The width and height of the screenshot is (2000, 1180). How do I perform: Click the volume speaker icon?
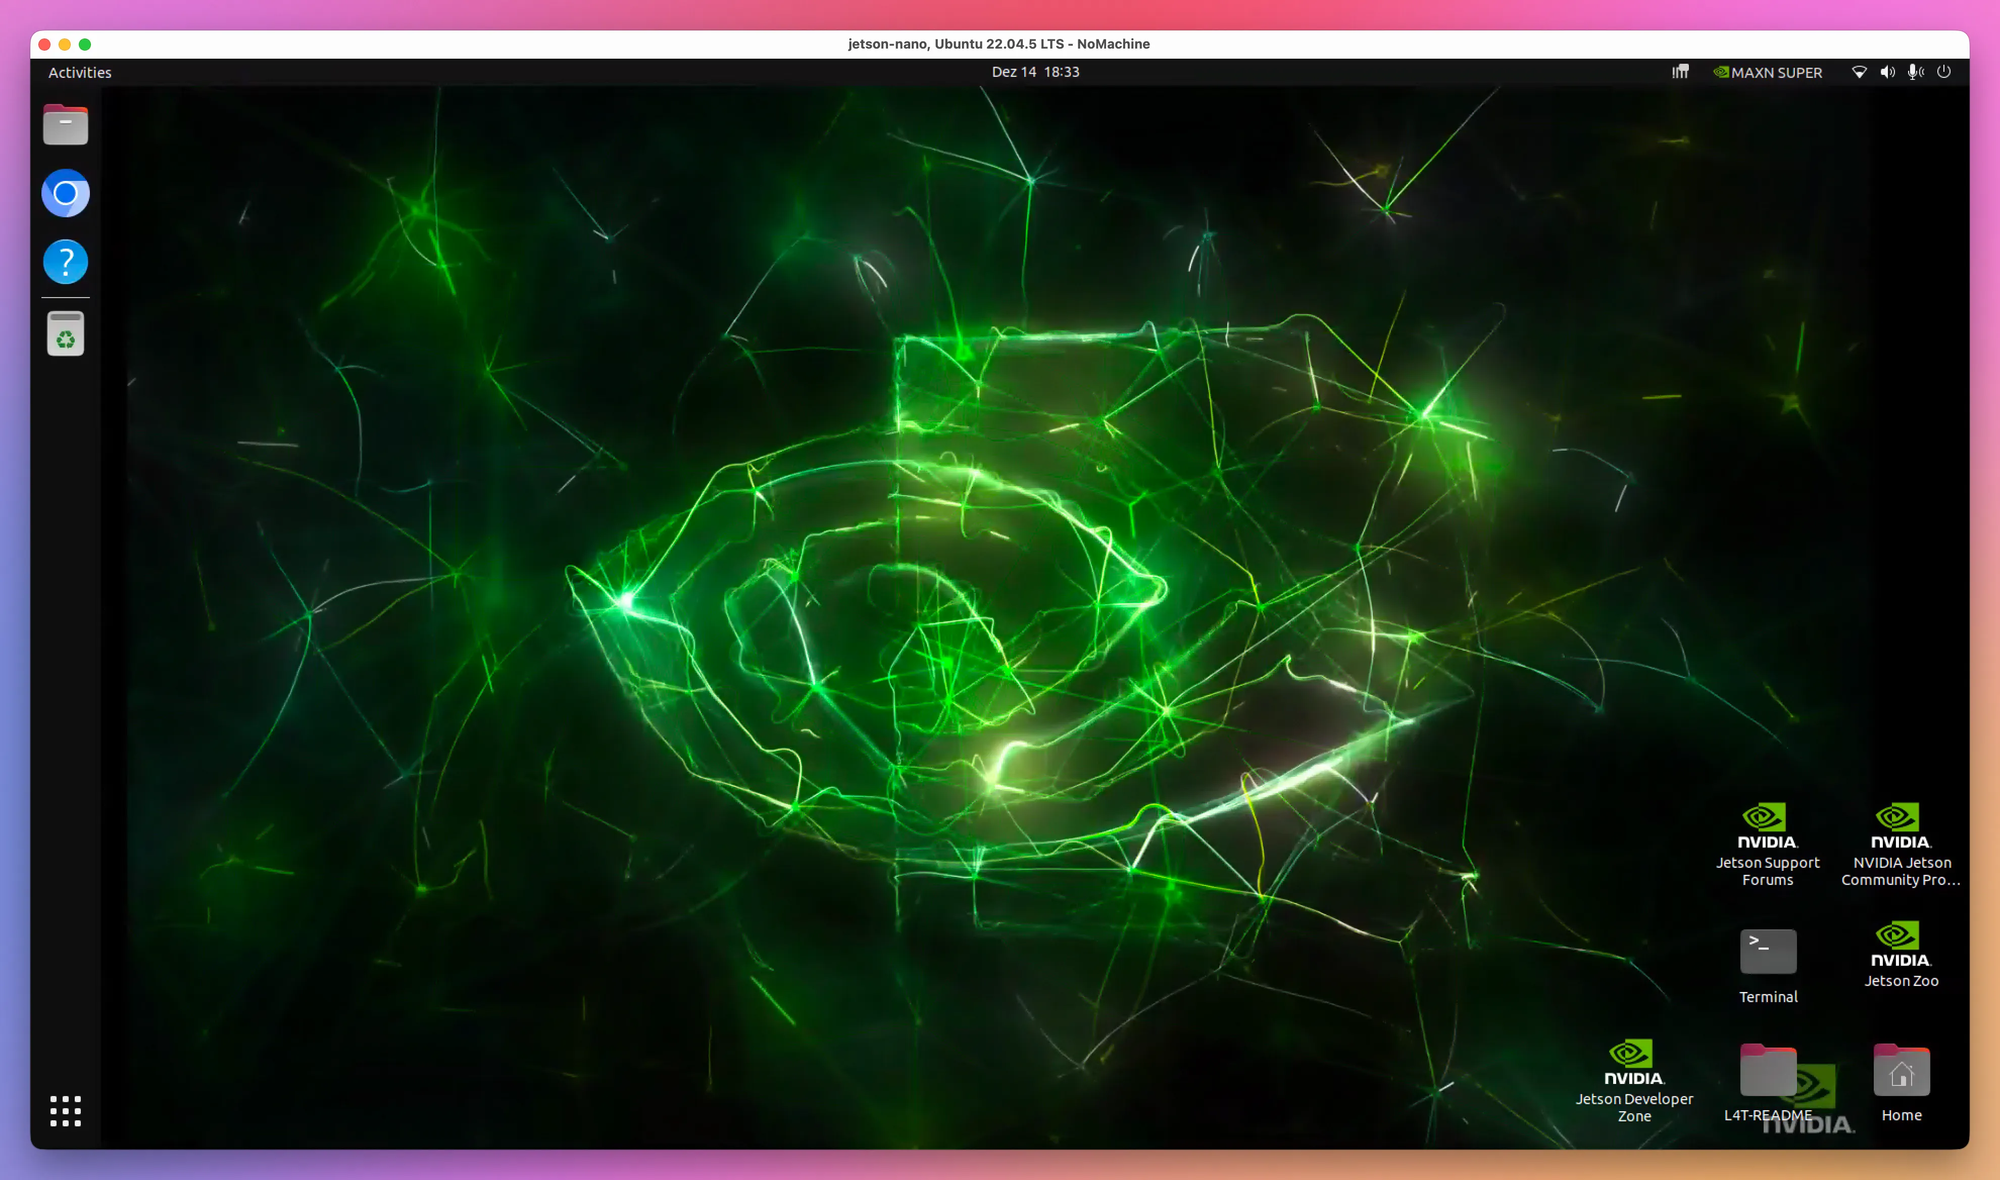tap(1887, 72)
